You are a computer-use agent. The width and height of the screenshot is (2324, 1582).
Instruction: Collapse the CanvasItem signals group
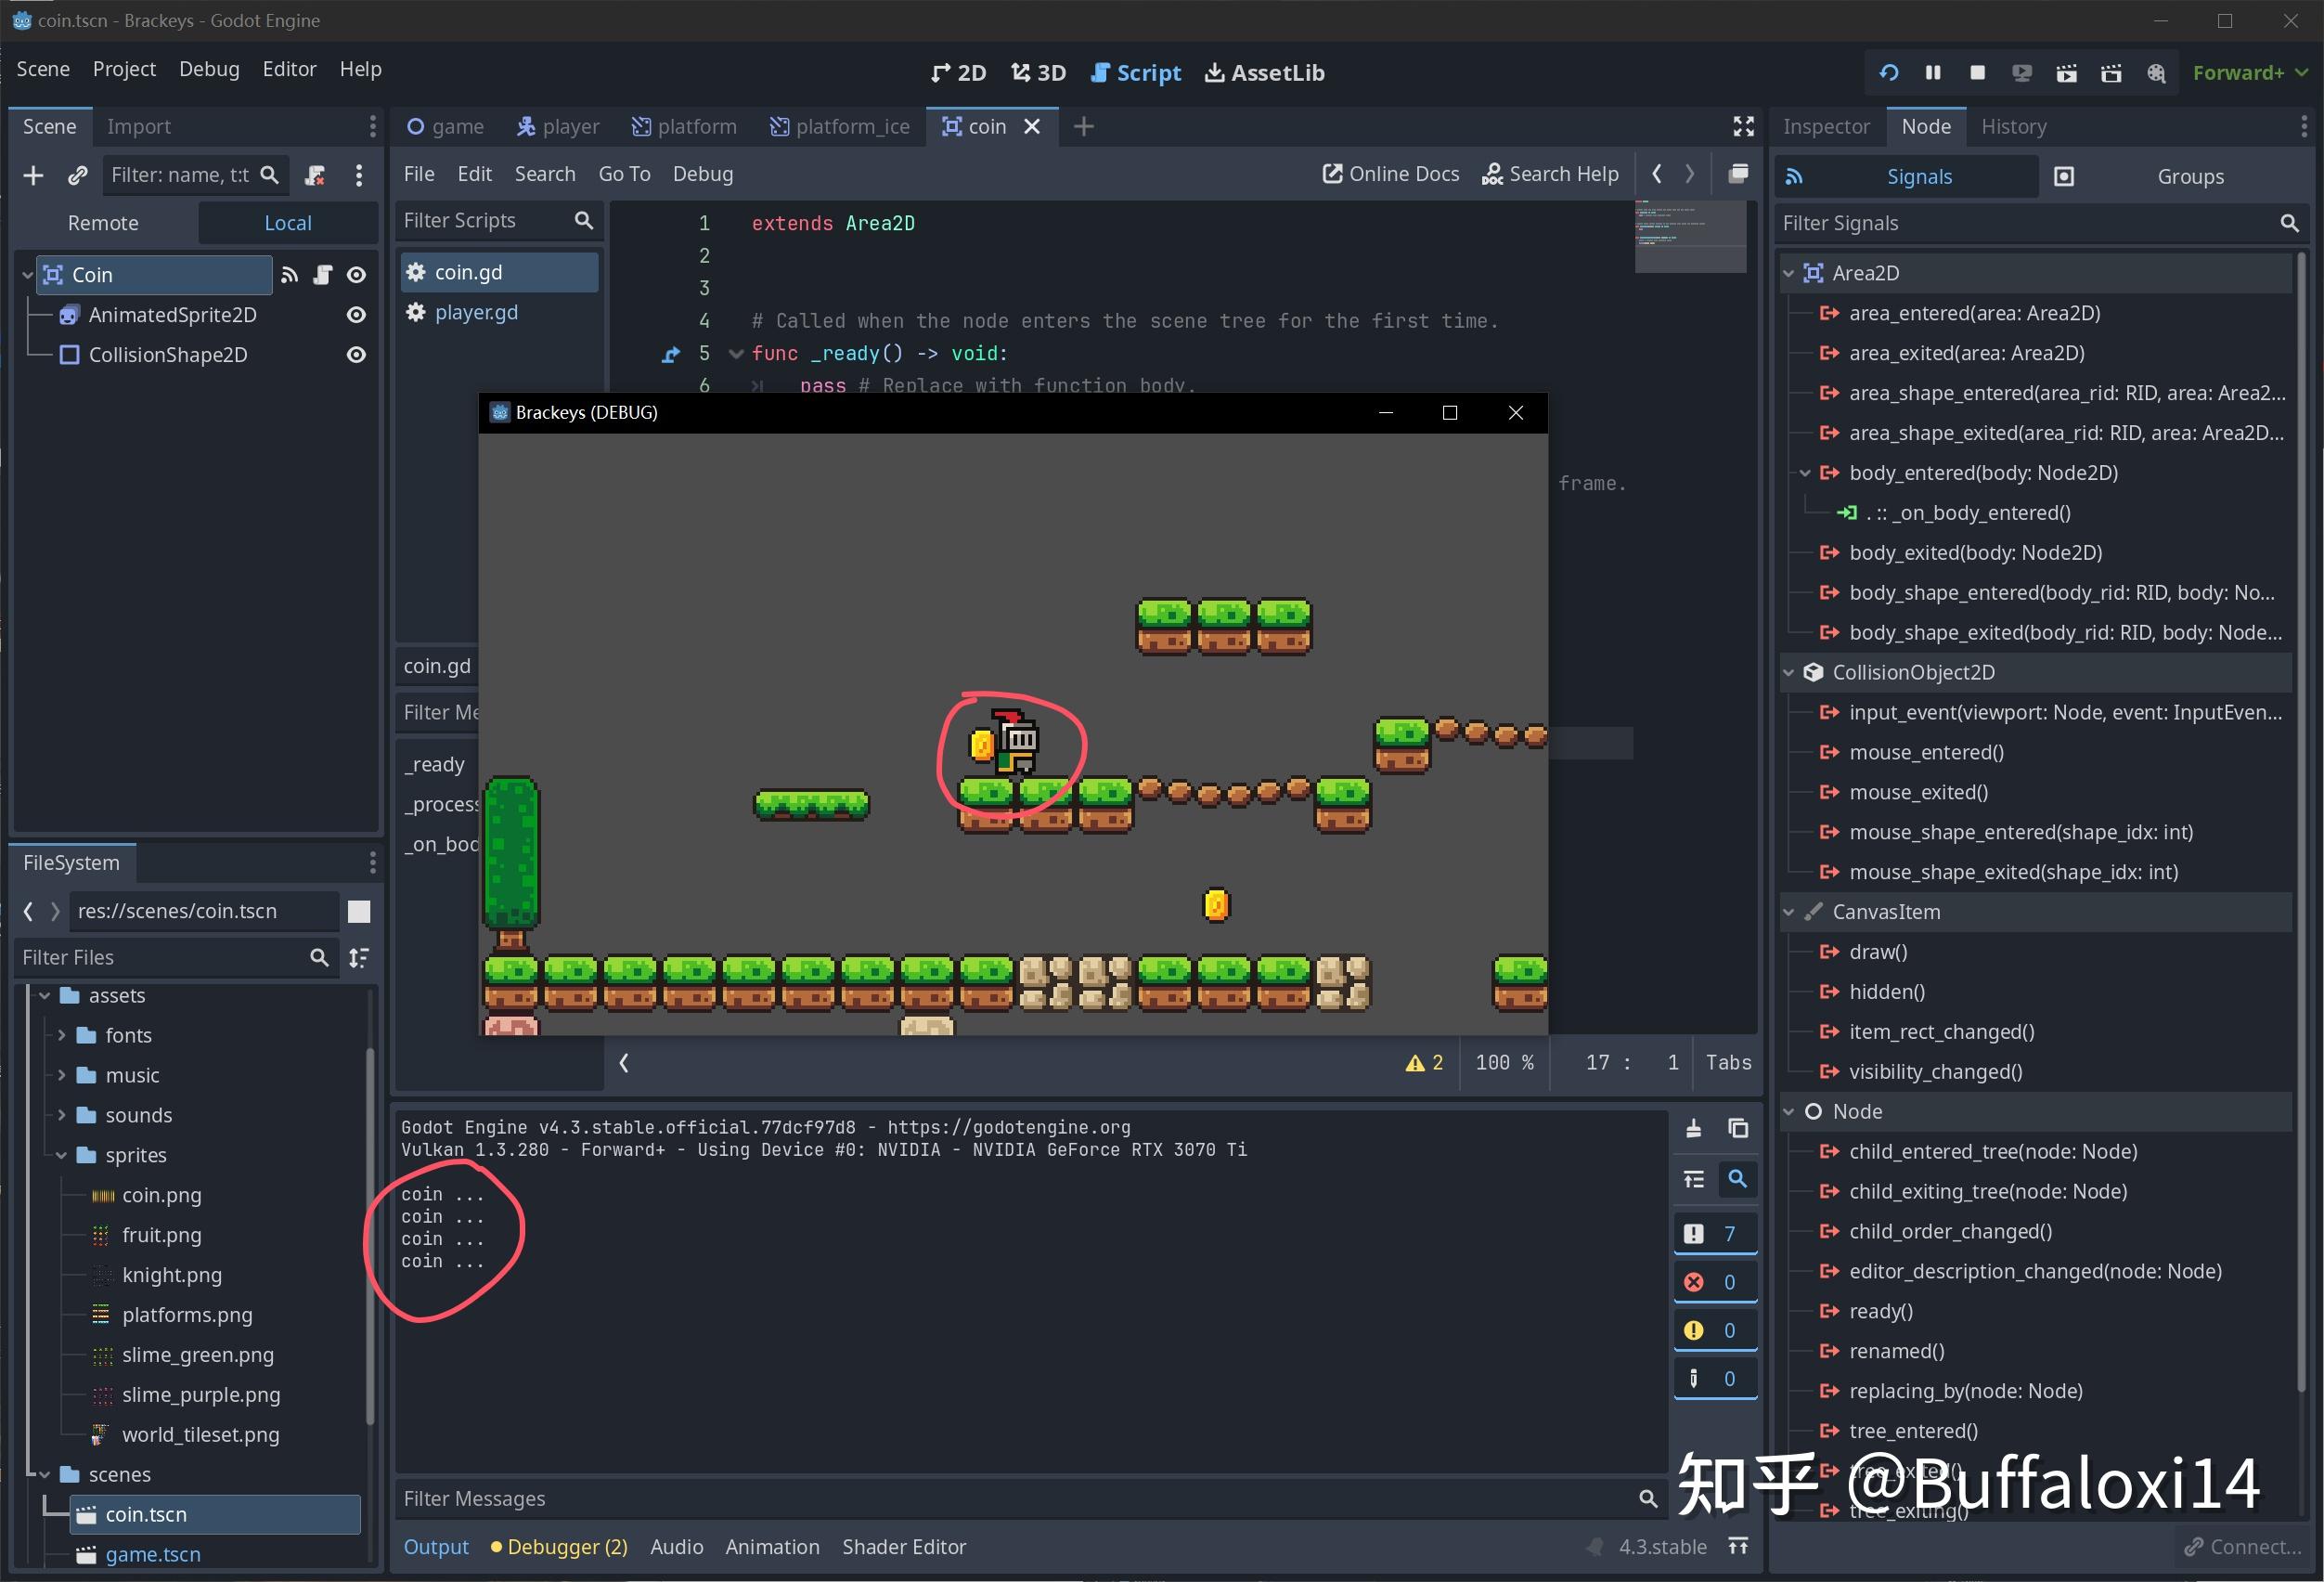[x=1789, y=912]
